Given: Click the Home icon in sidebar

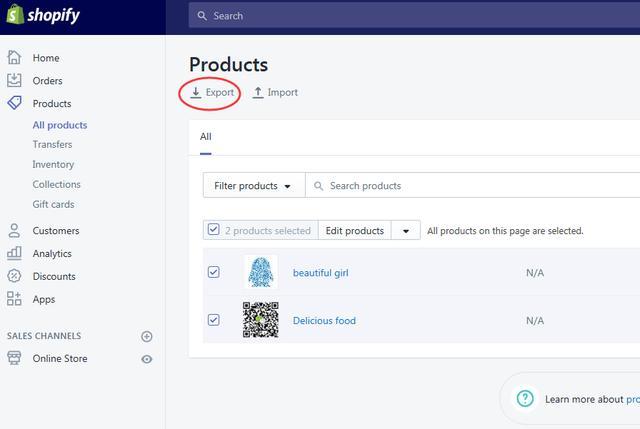Looking at the screenshot, I should (14, 58).
